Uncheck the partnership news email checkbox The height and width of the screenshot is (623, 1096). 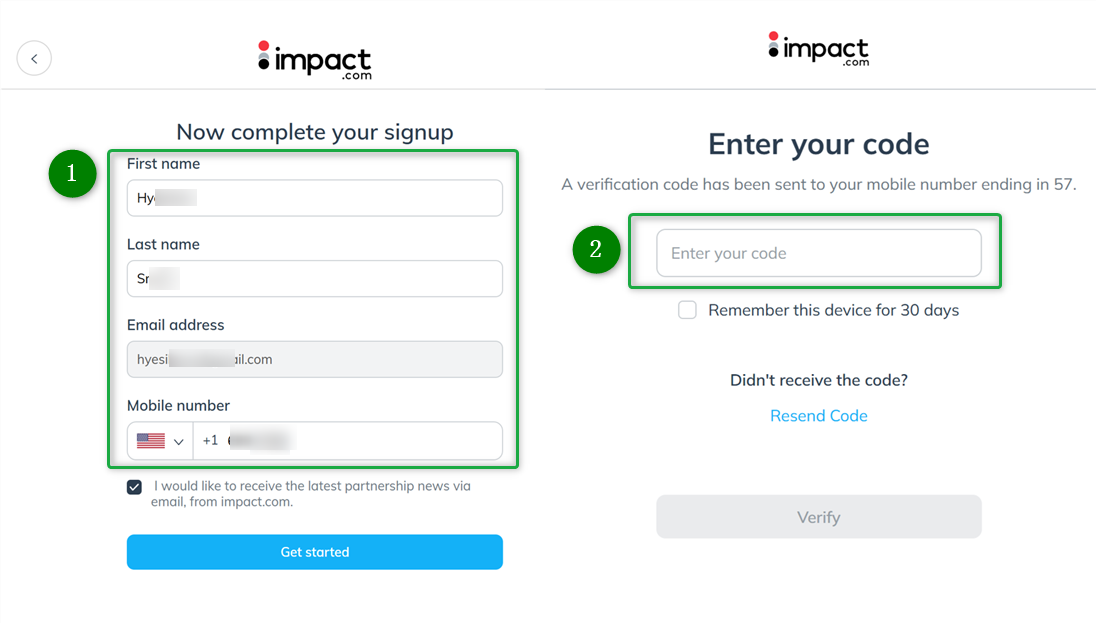(134, 486)
